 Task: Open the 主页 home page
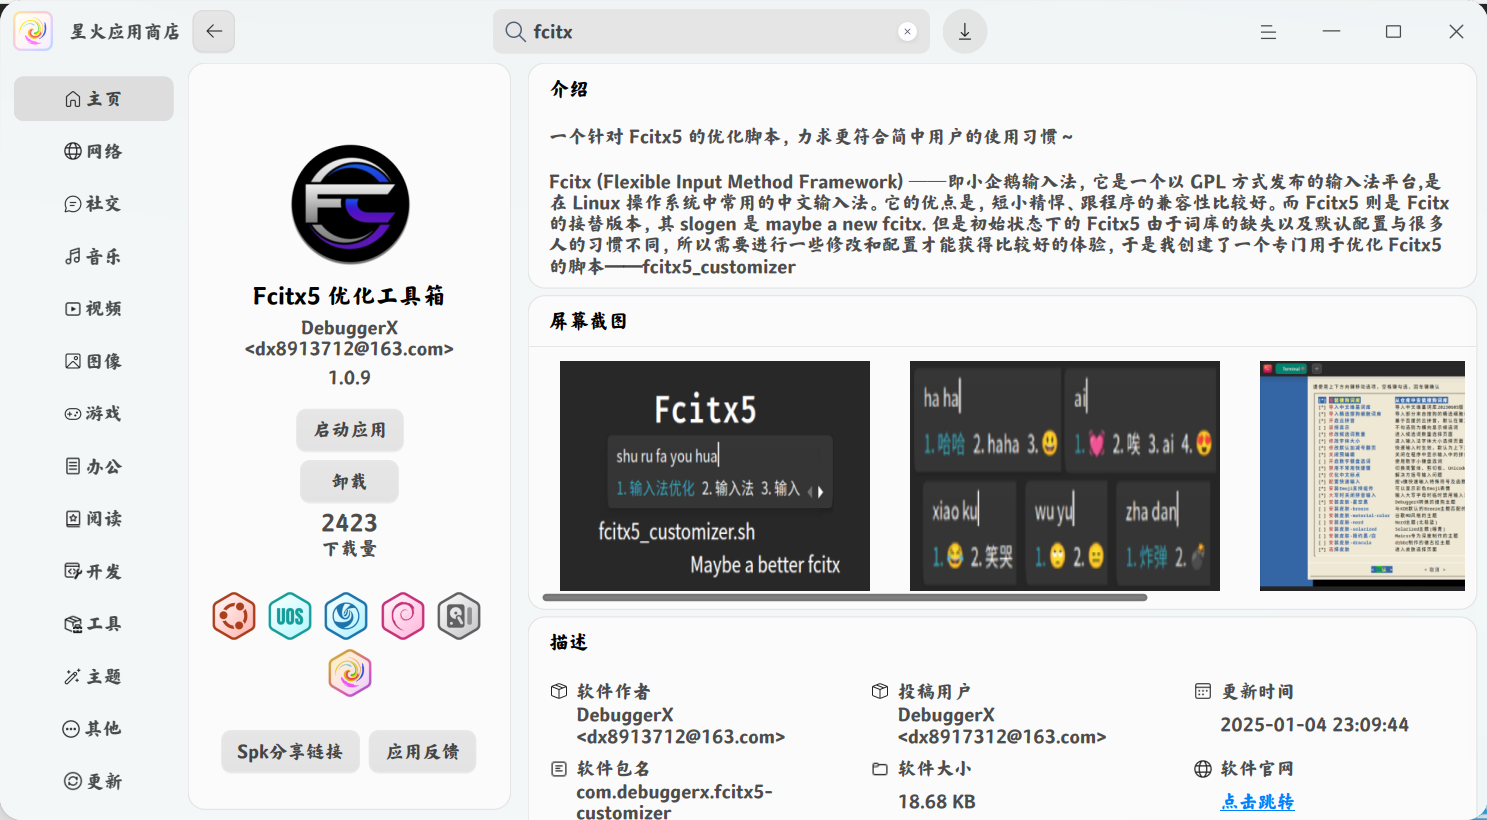(x=94, y=99)
